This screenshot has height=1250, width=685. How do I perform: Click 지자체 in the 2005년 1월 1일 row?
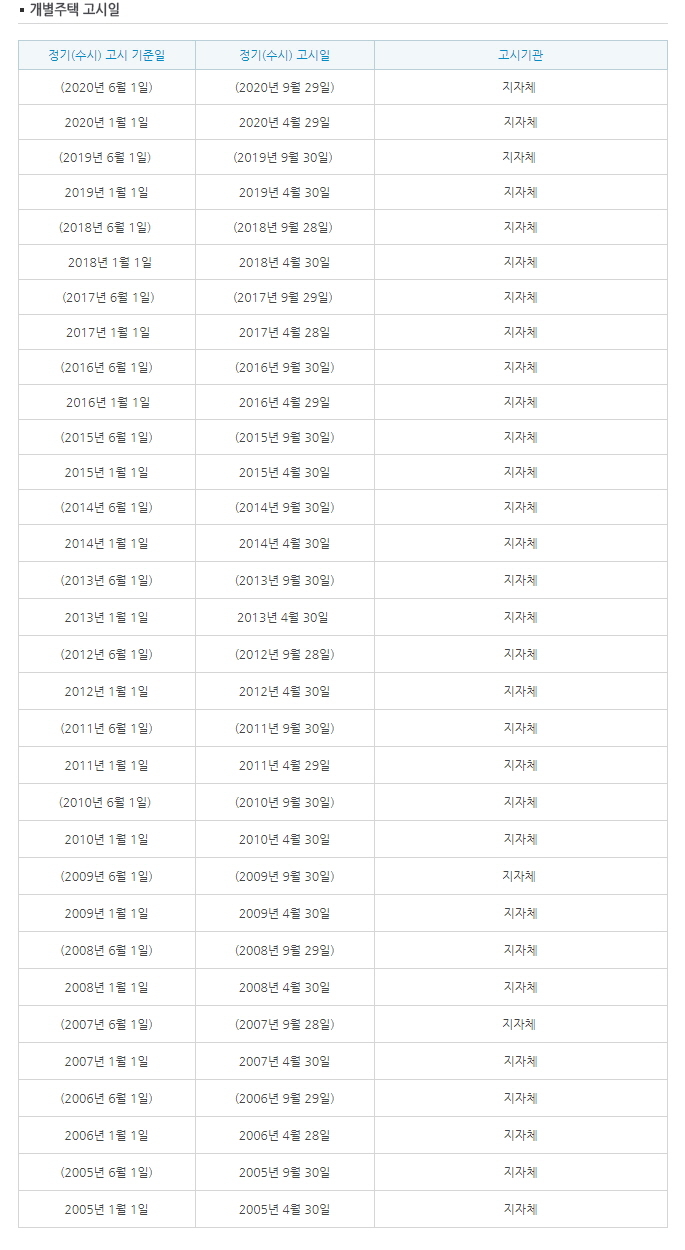(520, 1209)
